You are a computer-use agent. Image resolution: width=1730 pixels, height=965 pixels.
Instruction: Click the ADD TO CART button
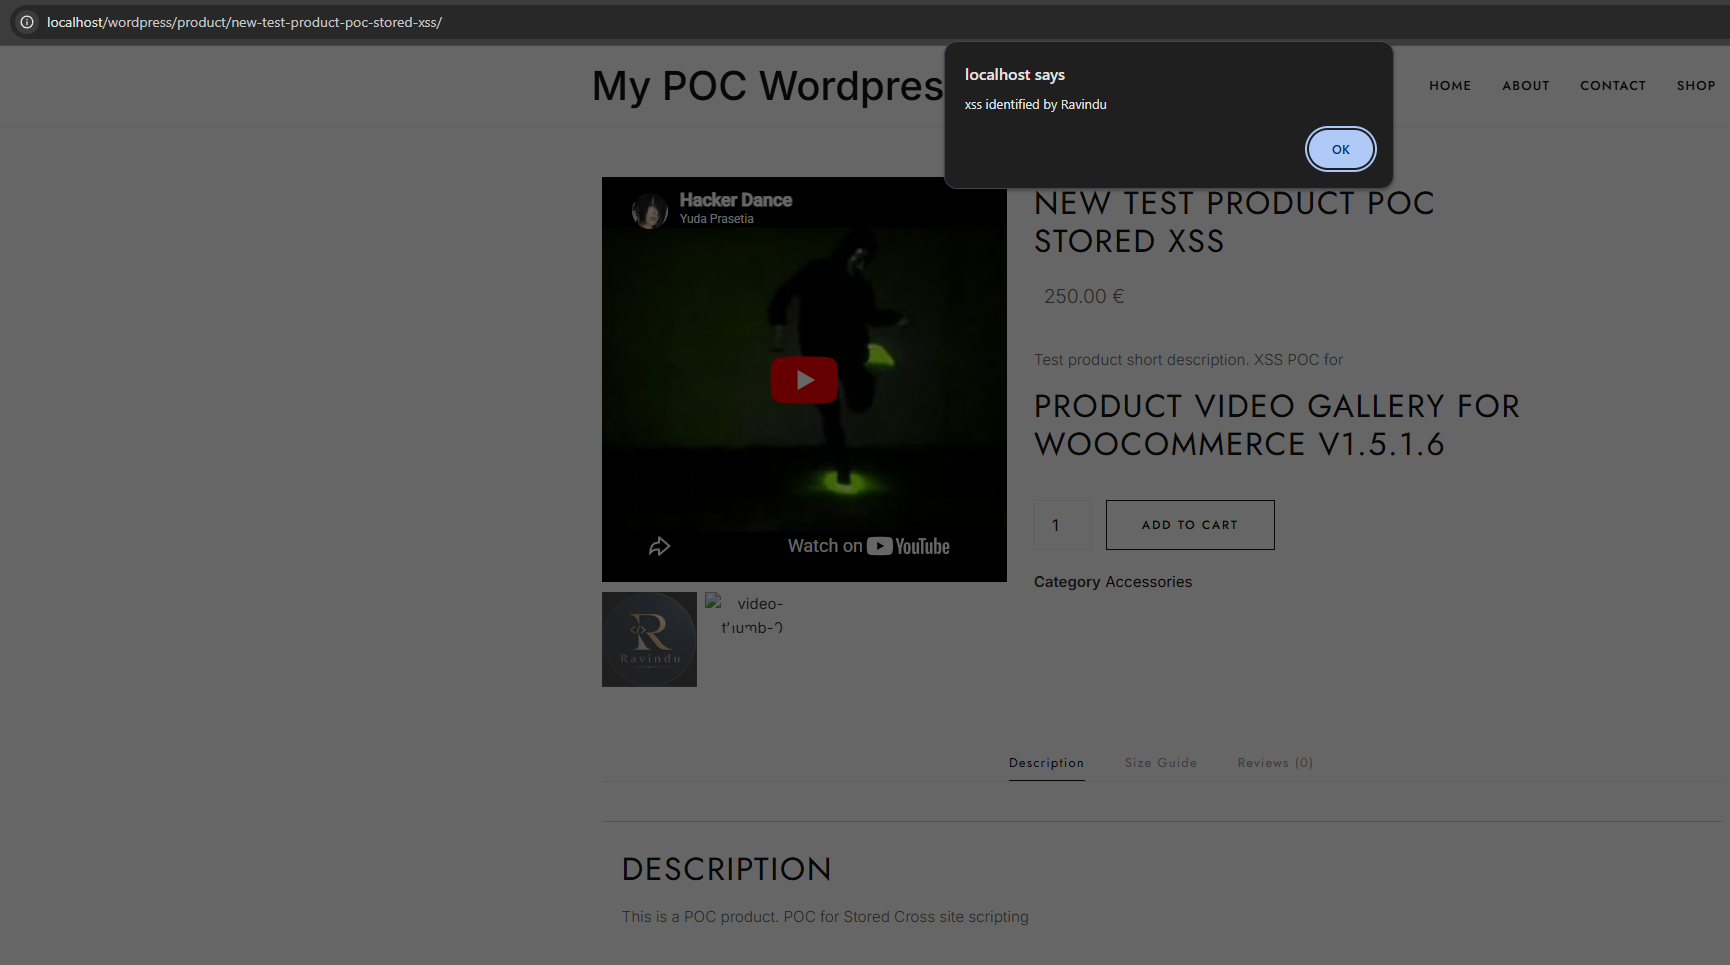(x=1190, y=525)
